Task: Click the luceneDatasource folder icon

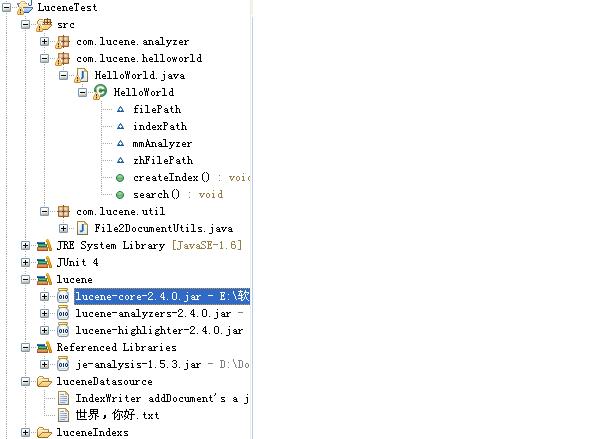Action: coord(44,381)
